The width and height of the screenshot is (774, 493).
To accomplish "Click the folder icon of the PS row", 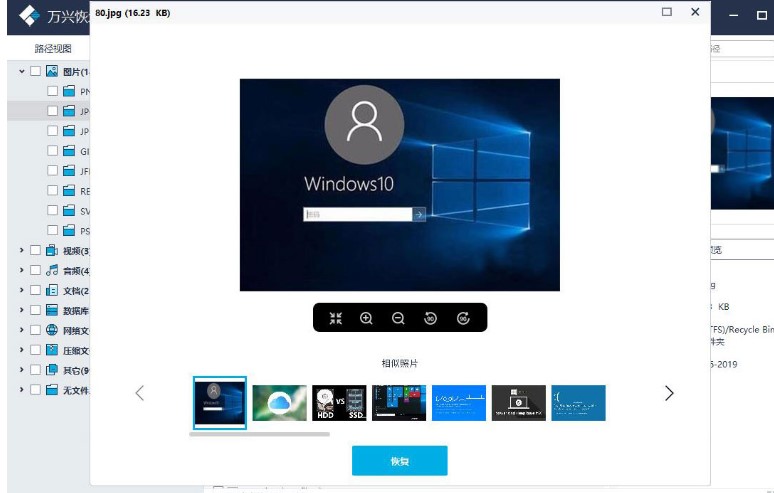I will [x=69, y=230].
